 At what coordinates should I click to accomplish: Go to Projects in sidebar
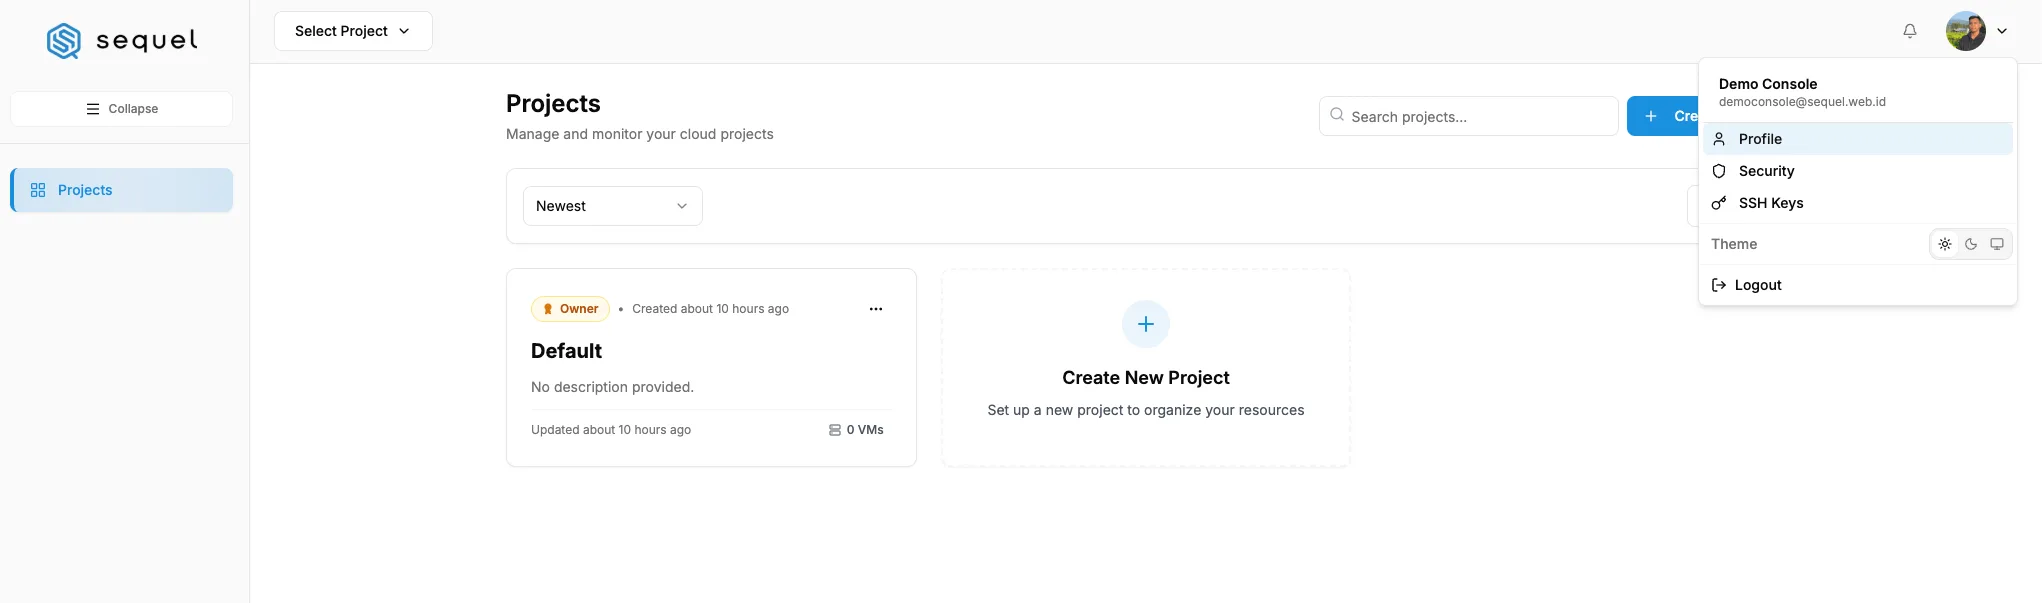click(x=122, y=190)
